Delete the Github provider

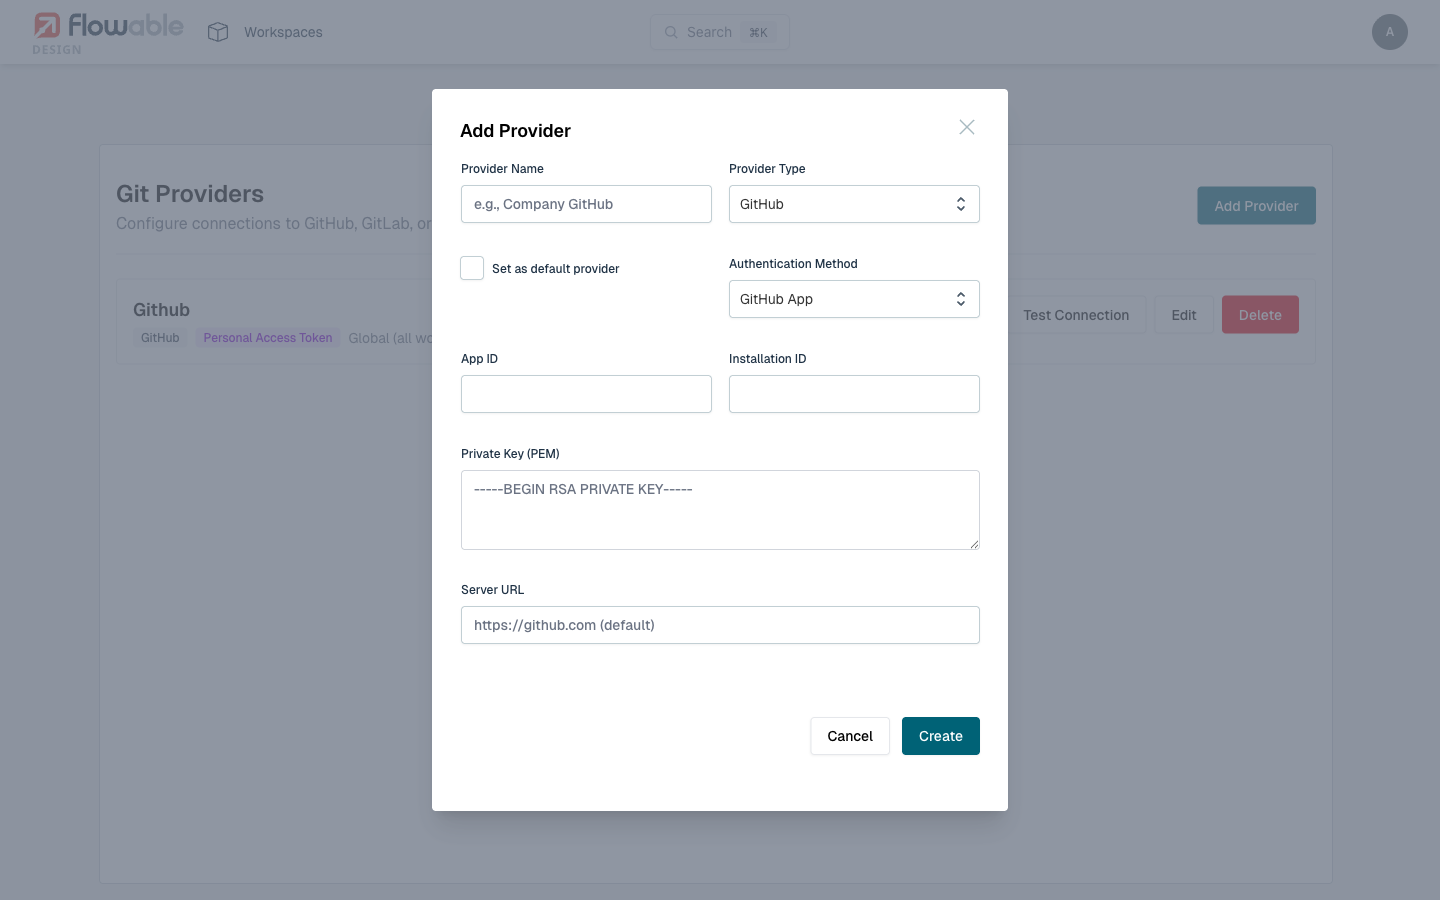(1260, 315)
